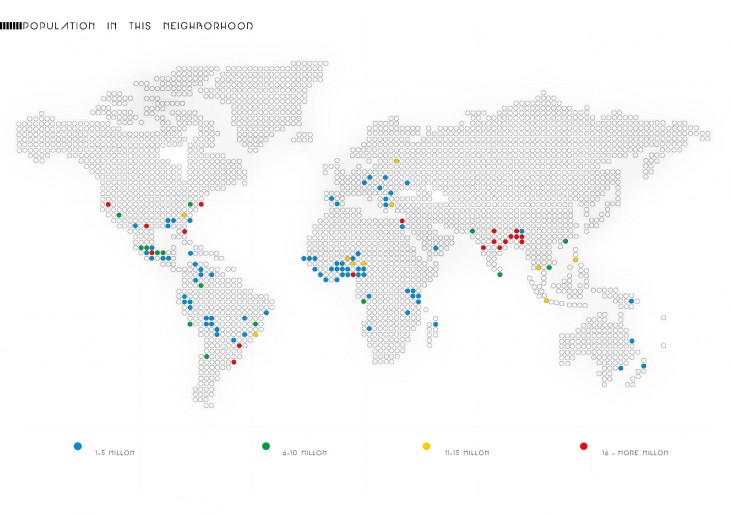Select the green dot in eastern China
The height and width of the screenshot is (516, 730).
[565, 241]
